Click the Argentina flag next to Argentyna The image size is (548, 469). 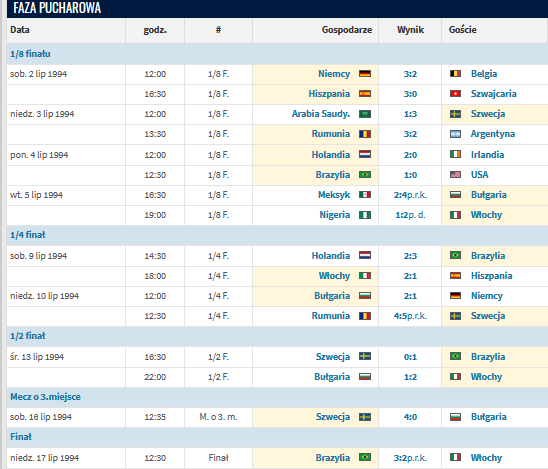pyautogui.click(x=455, y=134)
